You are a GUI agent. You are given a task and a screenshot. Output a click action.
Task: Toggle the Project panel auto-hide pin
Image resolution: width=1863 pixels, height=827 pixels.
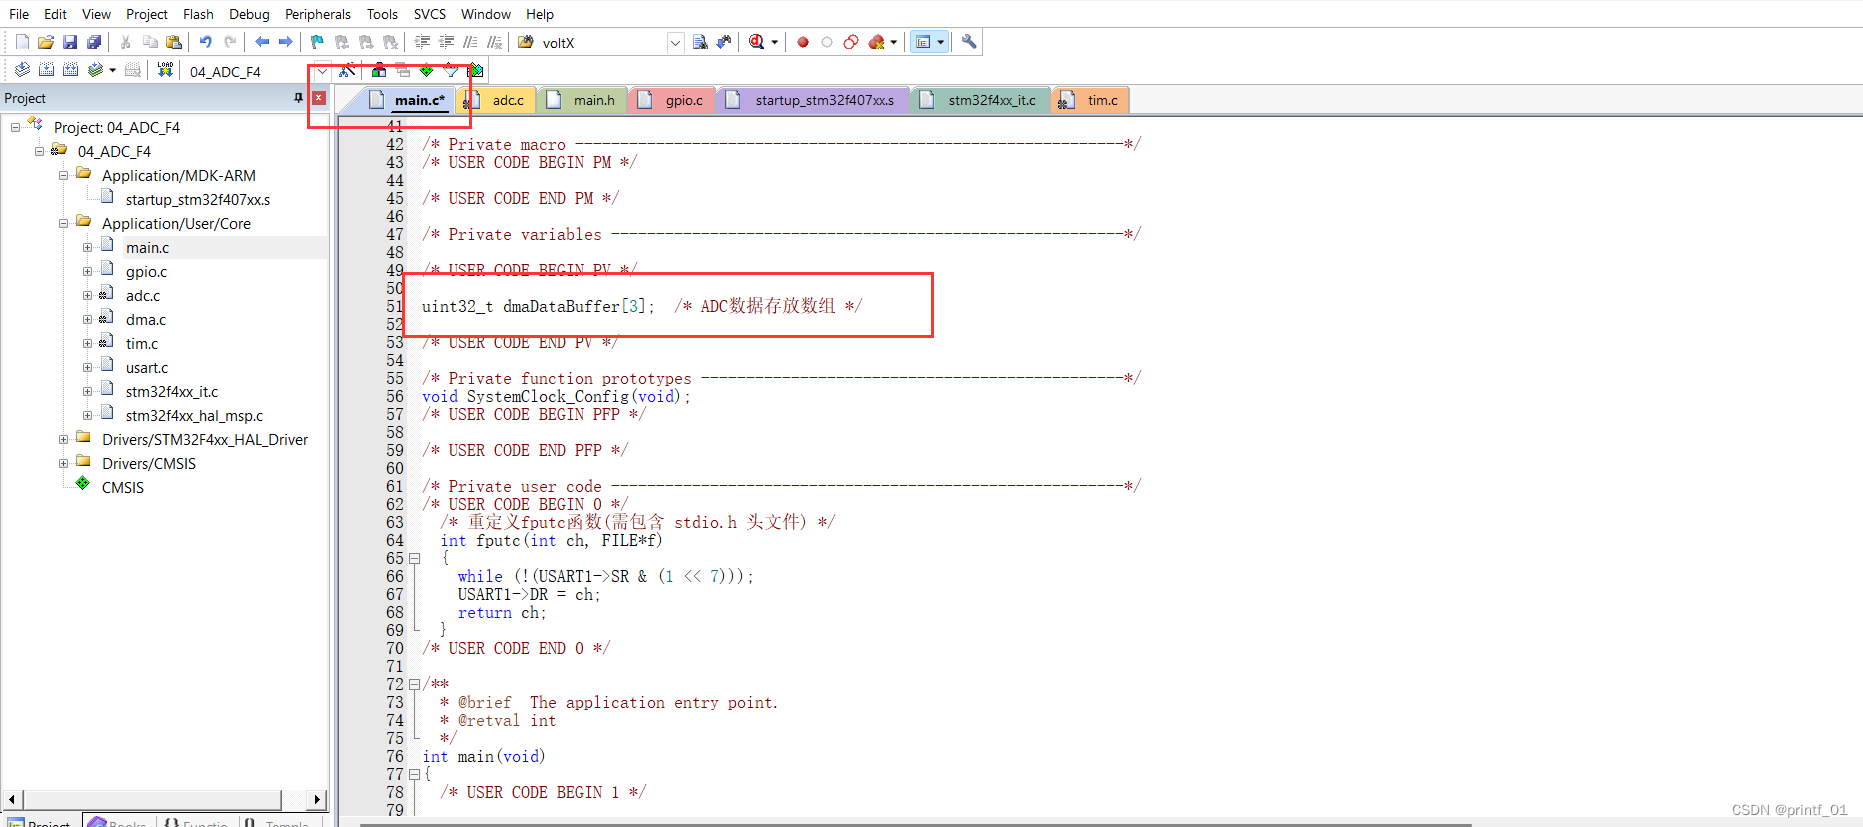pos(298,98)
